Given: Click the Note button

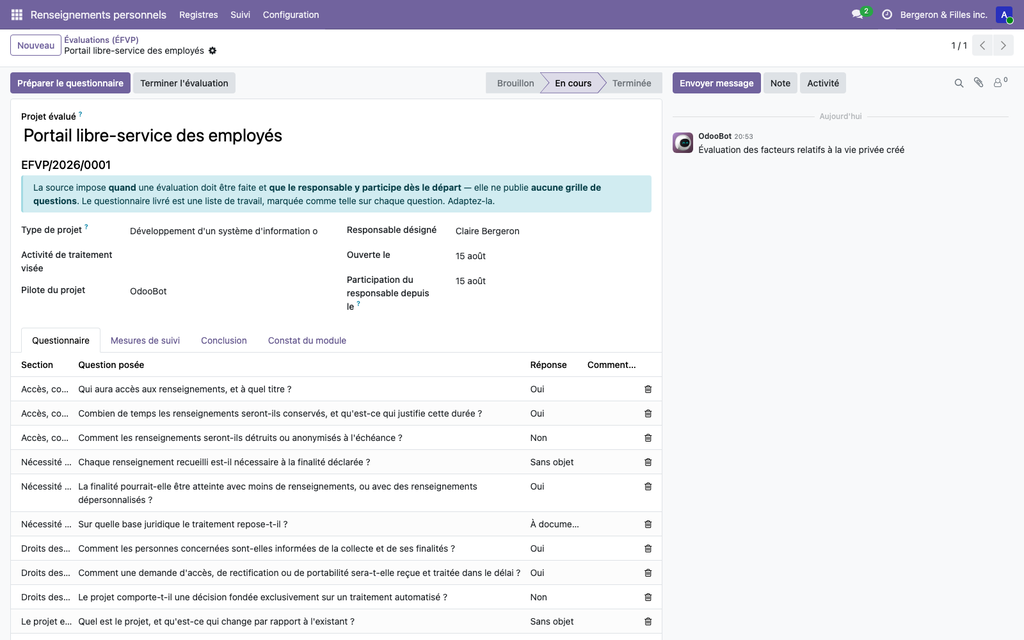Looking at the screenshot, I should tap(780, 83).
